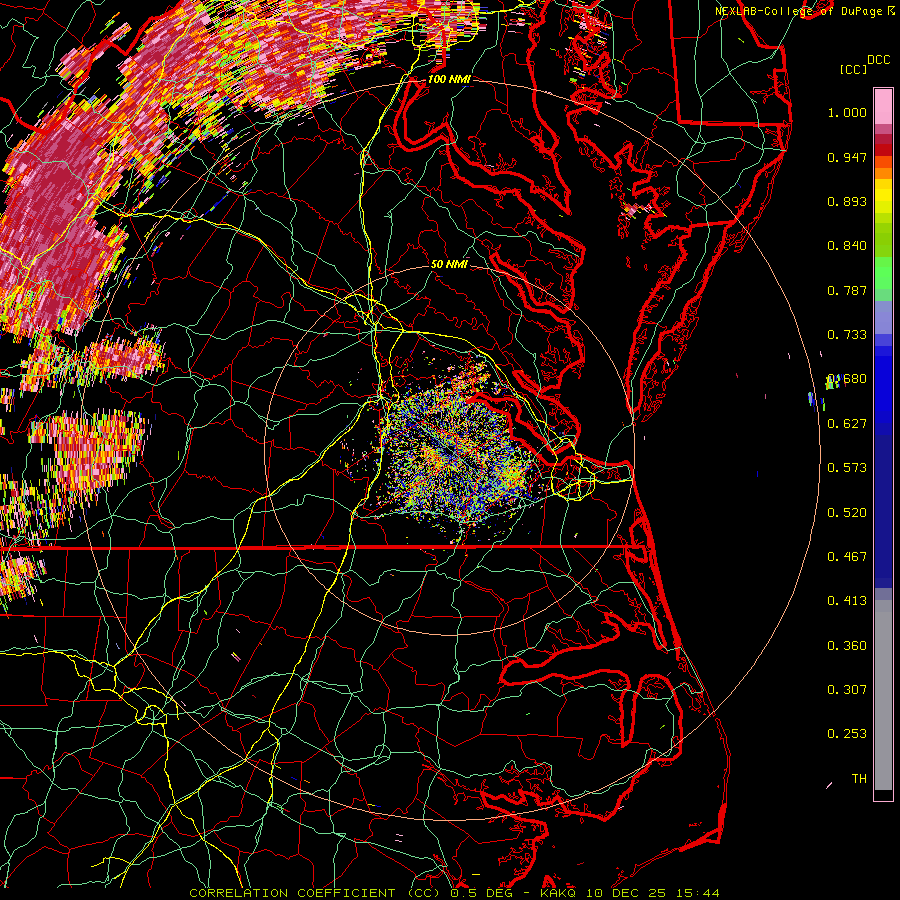Select the 0.733 legend value
900x900 pixels.
pyautogui.click(x=847, y=335)
